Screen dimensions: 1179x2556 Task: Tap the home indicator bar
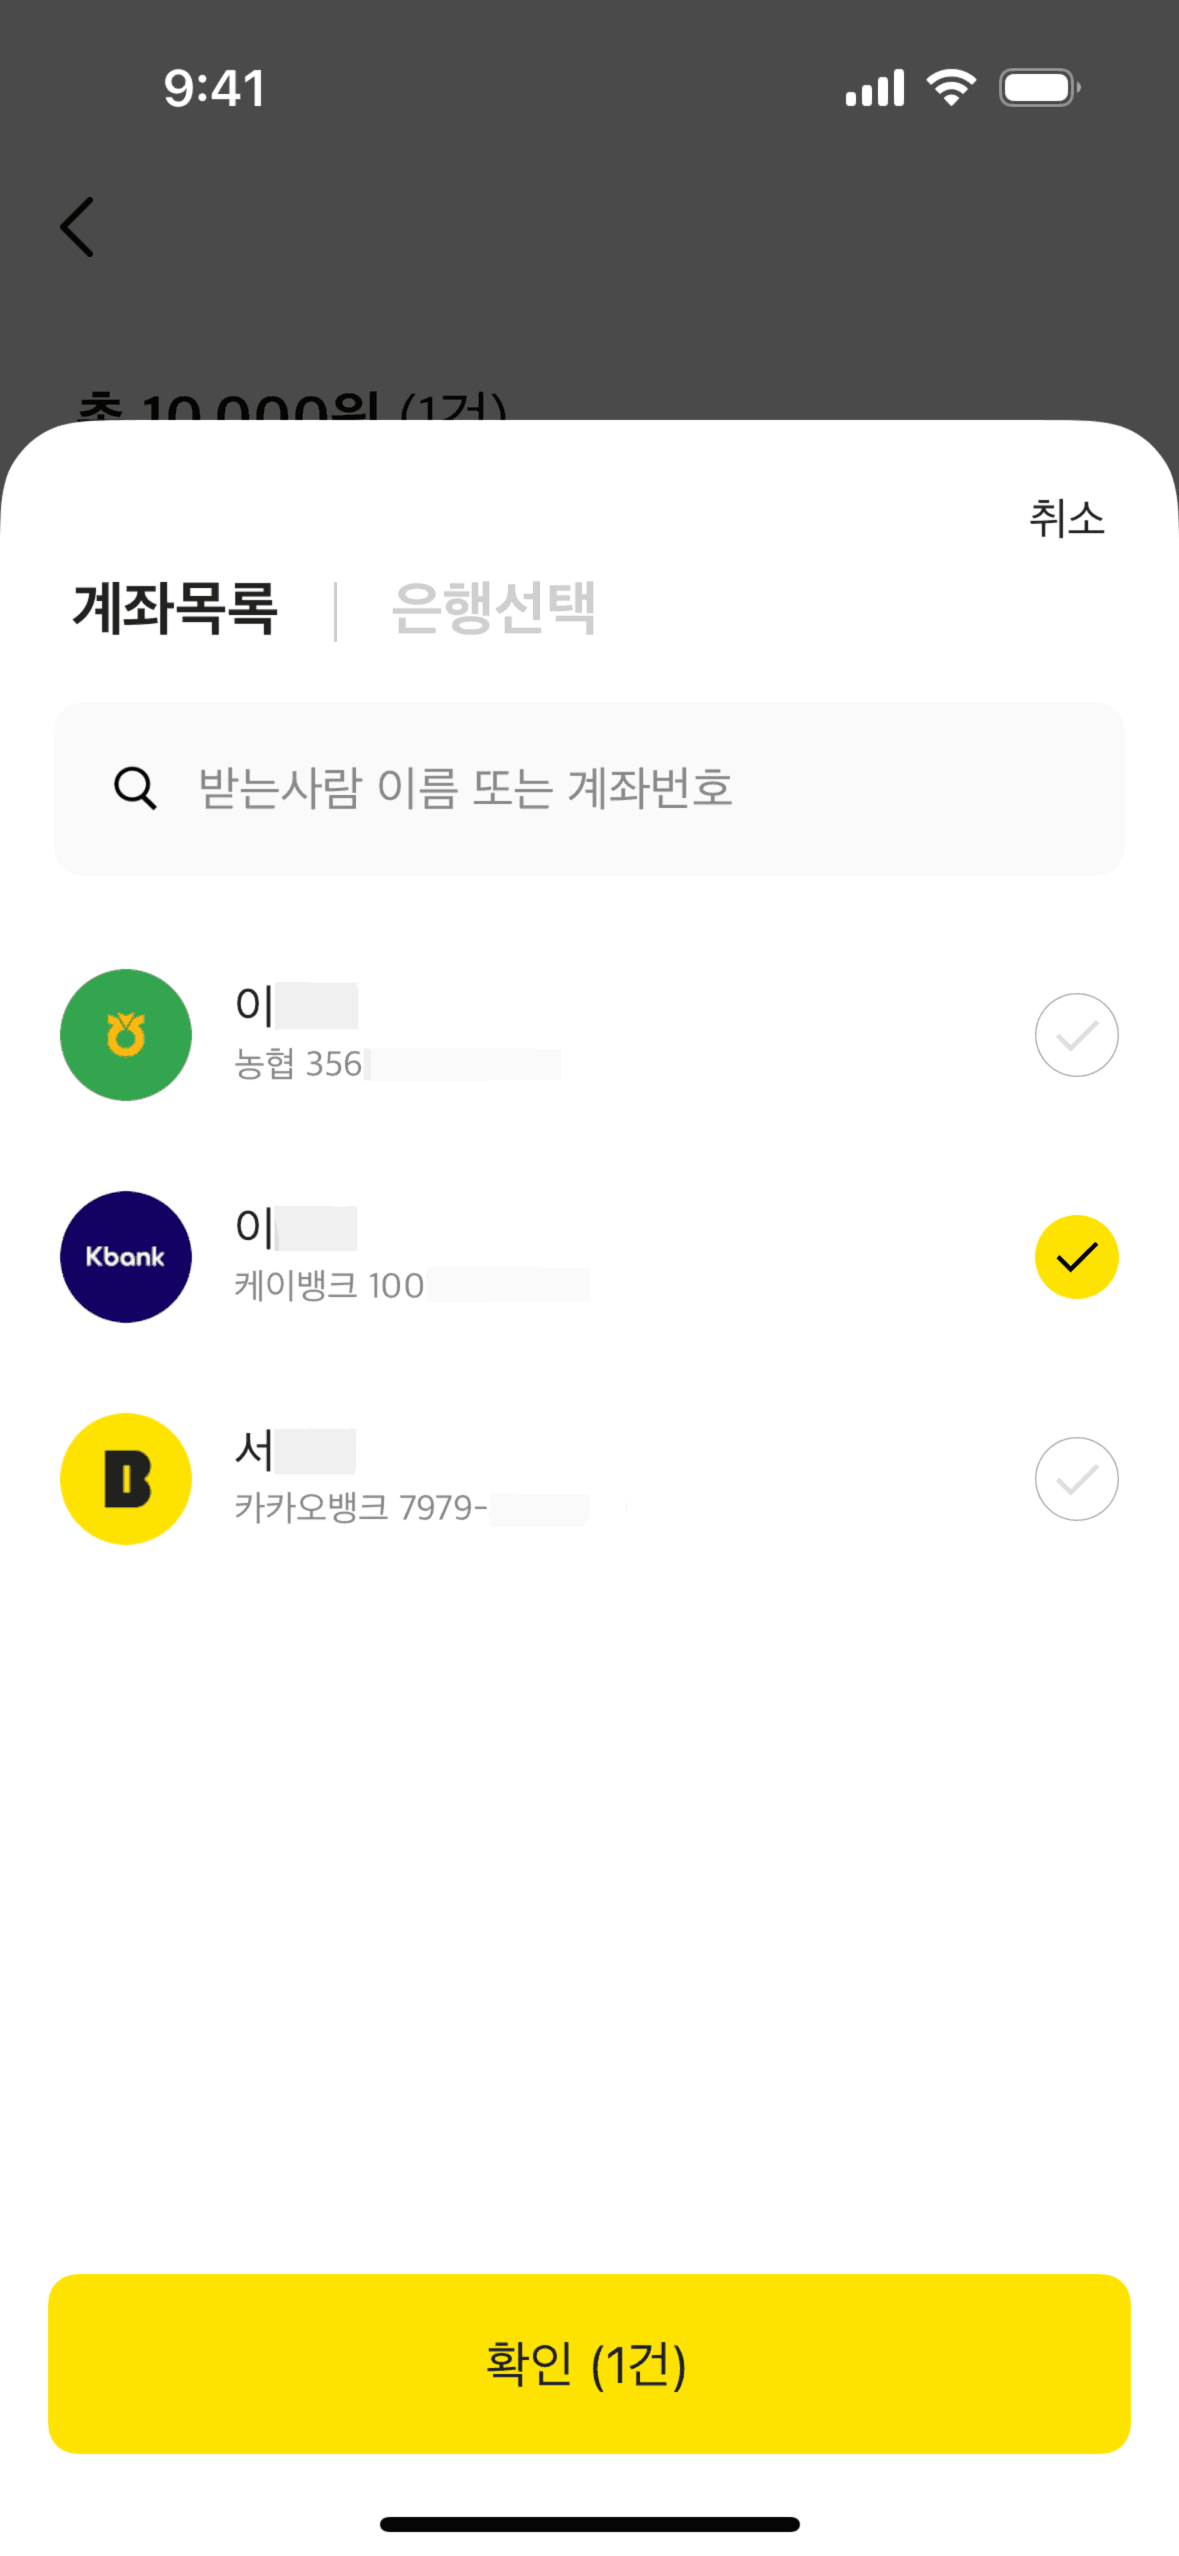[x=589, y=2523]
